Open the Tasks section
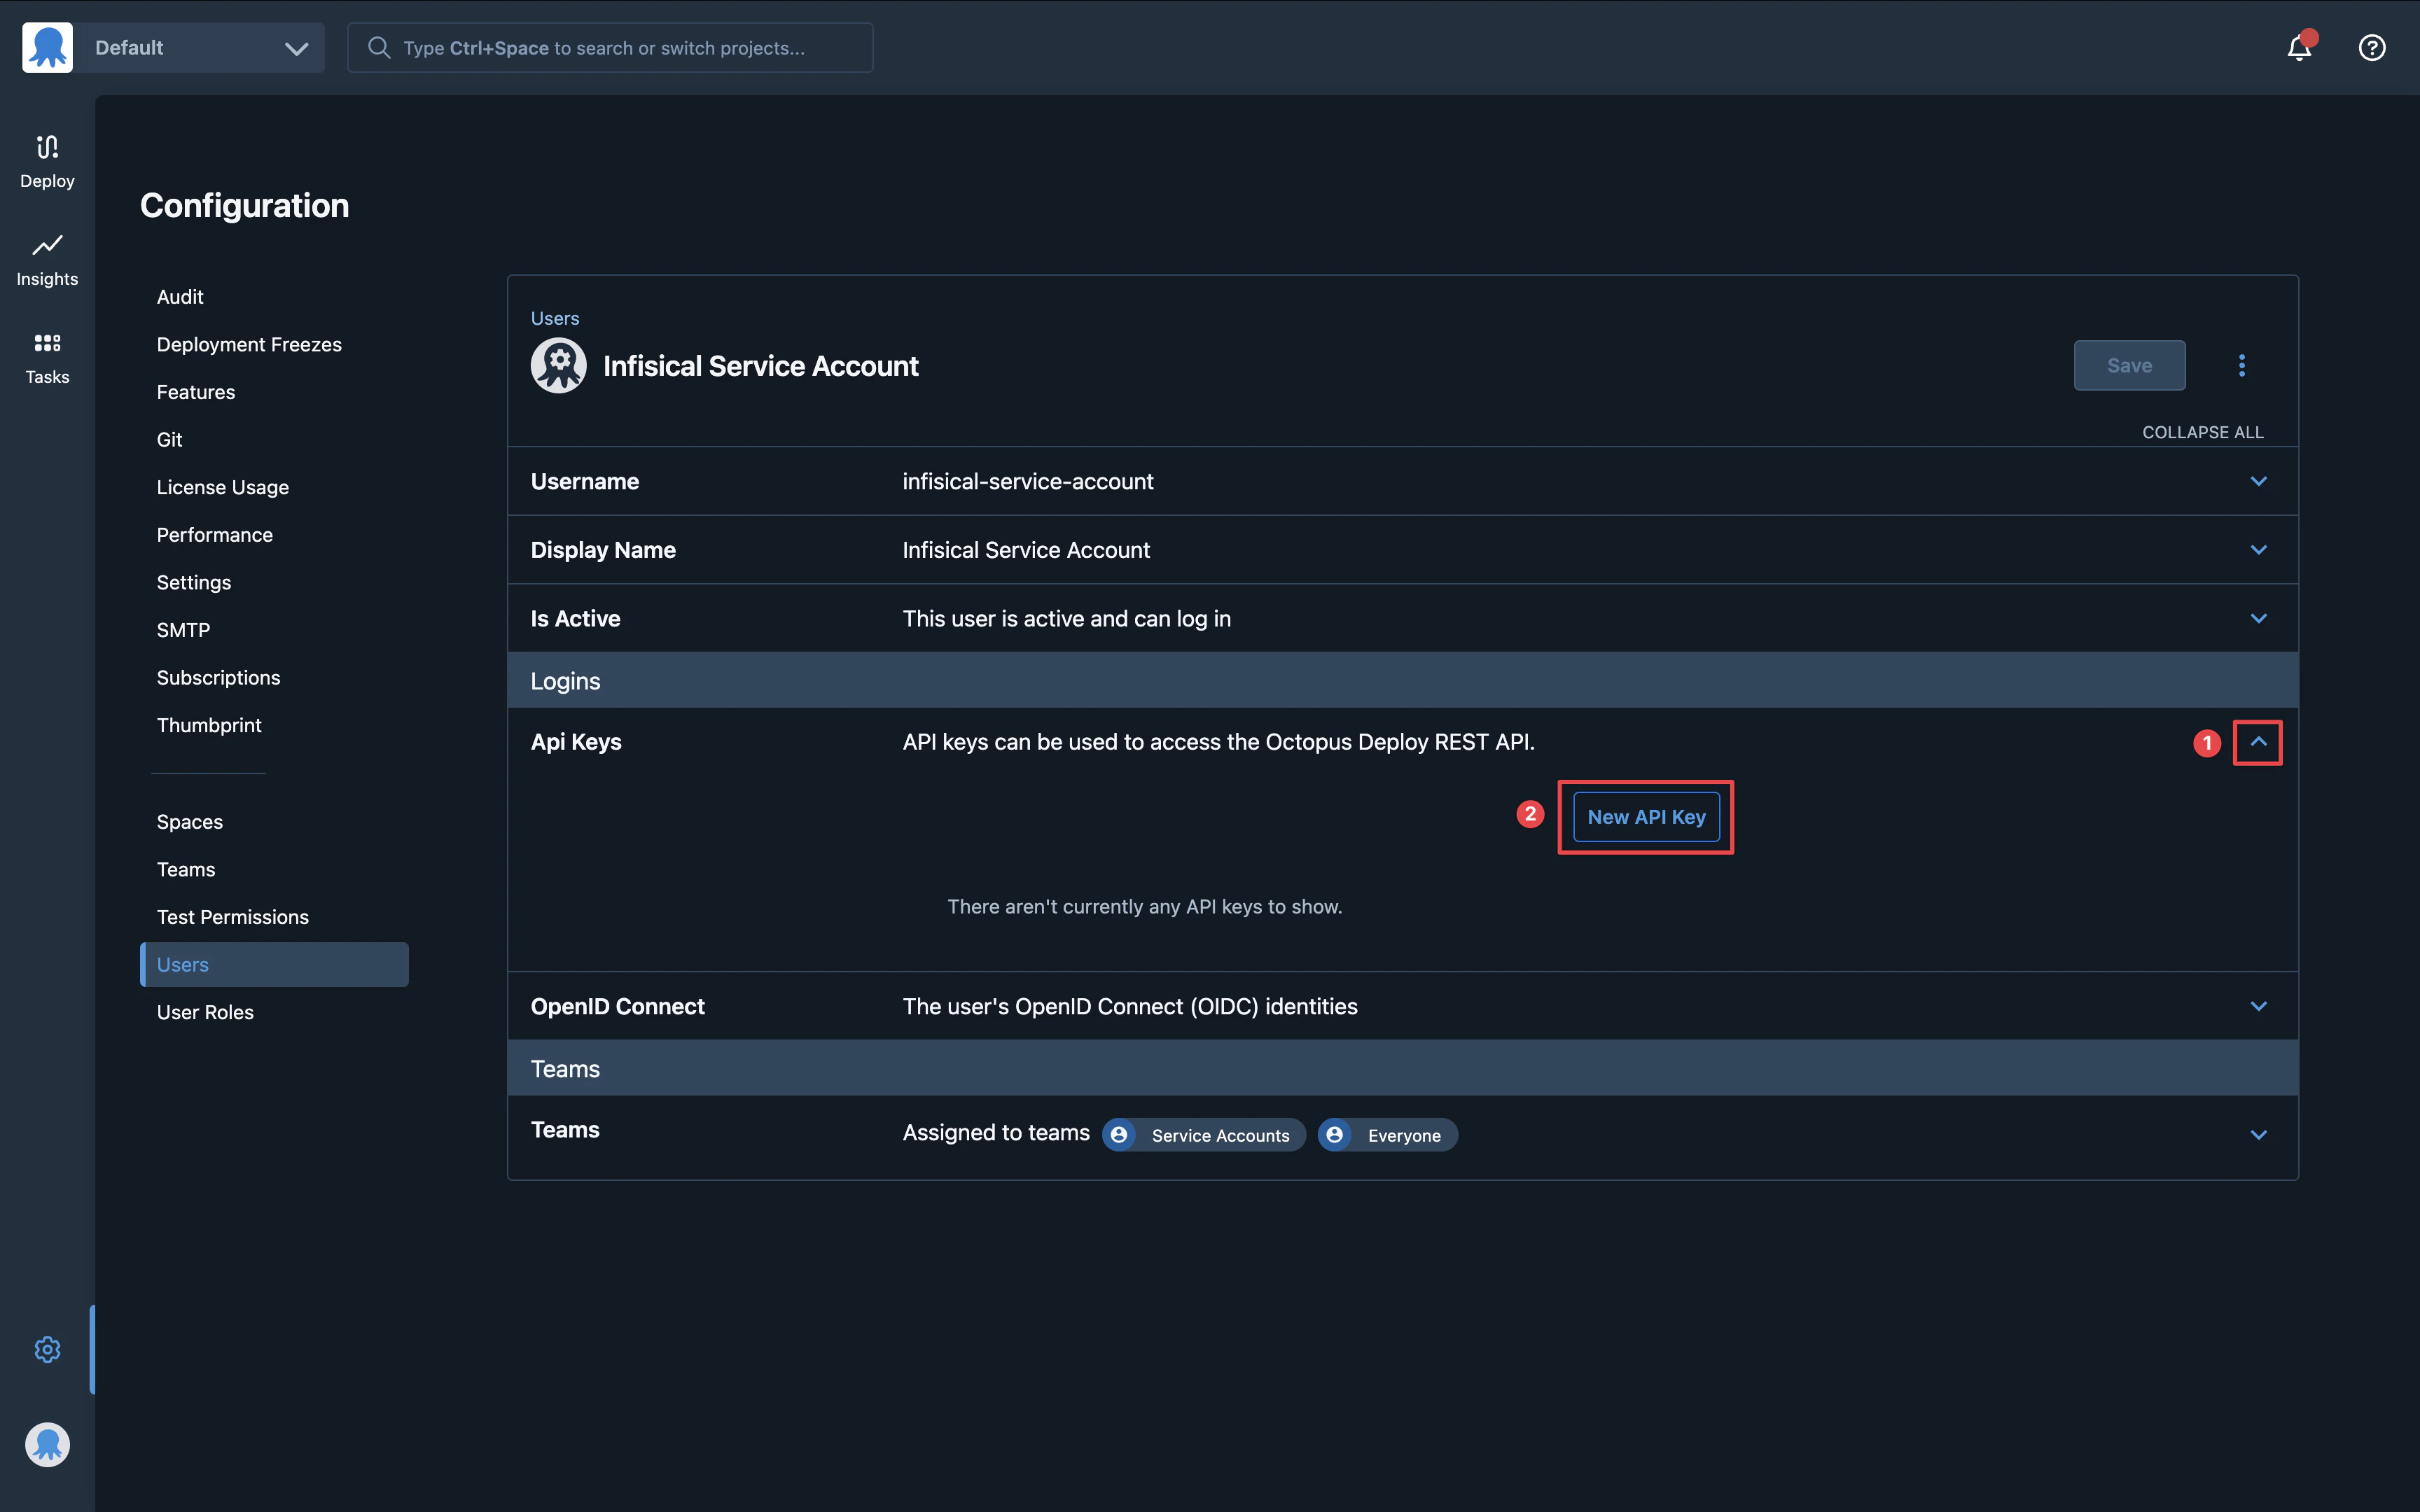This screenshot has width=2420, height=1512. coord(47,358)
